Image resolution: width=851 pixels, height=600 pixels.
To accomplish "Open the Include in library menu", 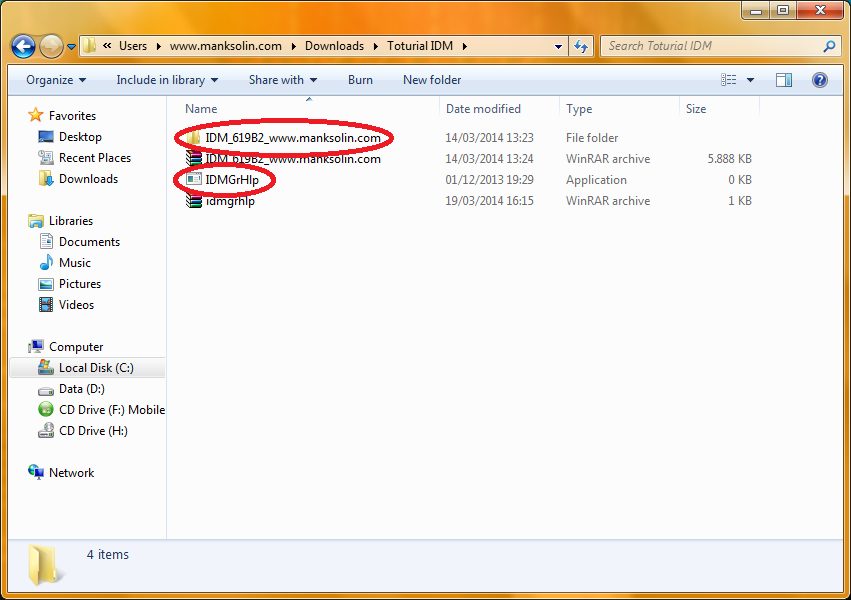I will [167, 80].
